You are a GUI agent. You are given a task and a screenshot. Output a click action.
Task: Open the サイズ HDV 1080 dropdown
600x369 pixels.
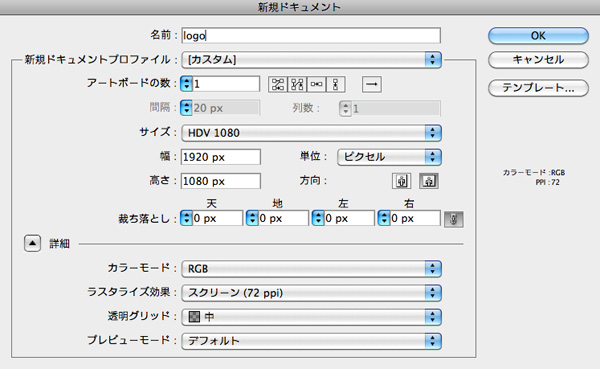[311, 133]
